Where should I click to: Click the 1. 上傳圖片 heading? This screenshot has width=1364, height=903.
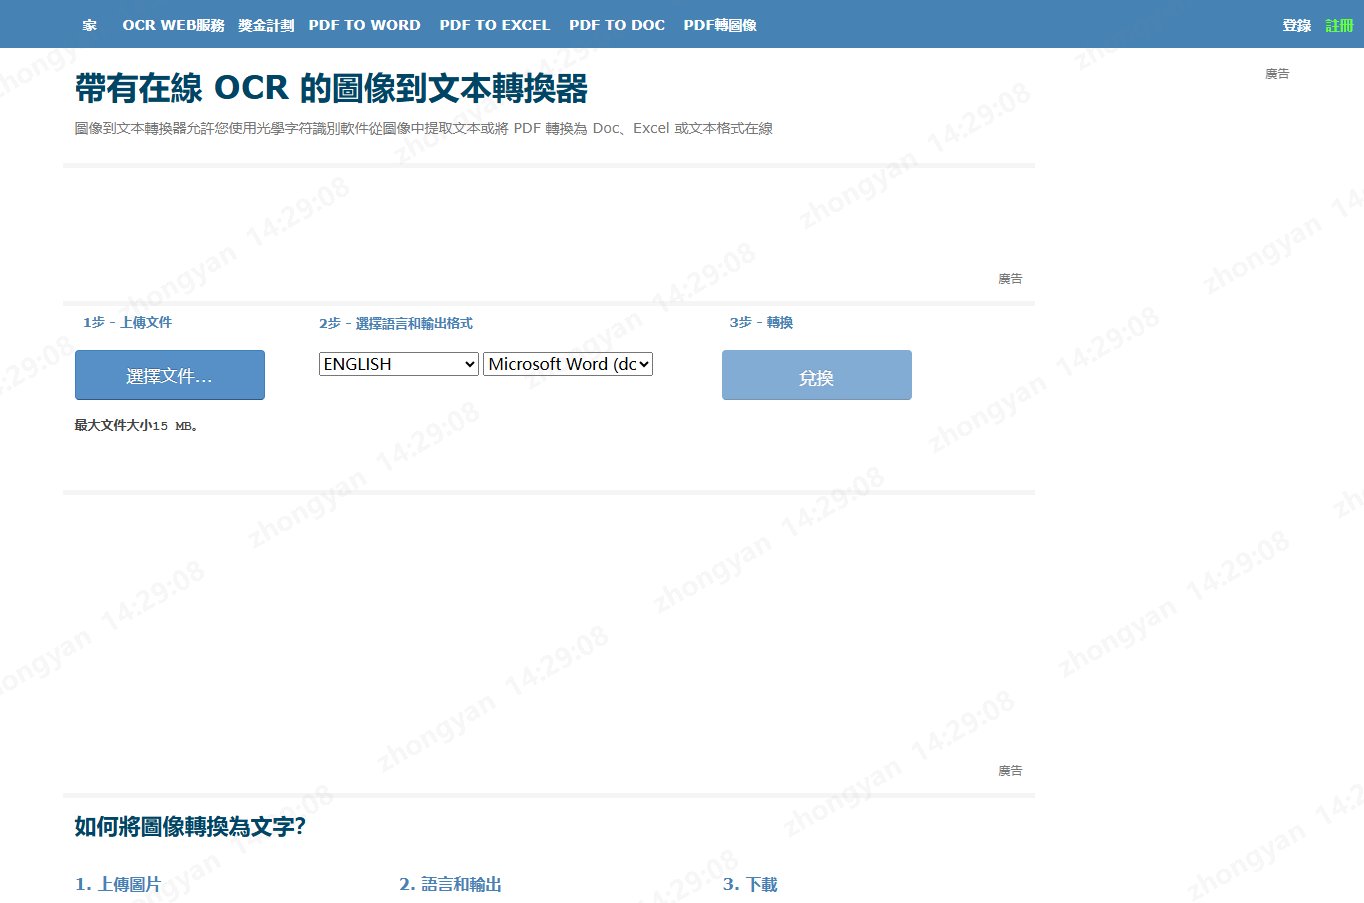pos(118,884)
